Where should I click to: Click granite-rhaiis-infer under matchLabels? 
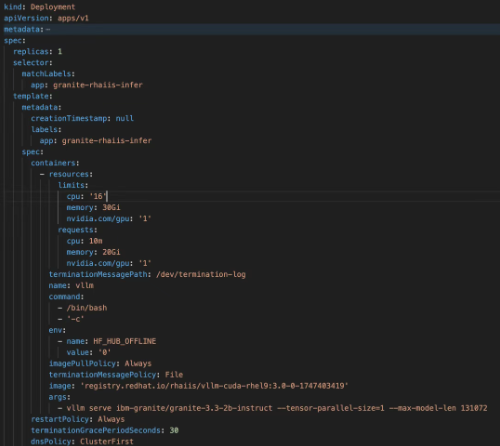point(98,85)
